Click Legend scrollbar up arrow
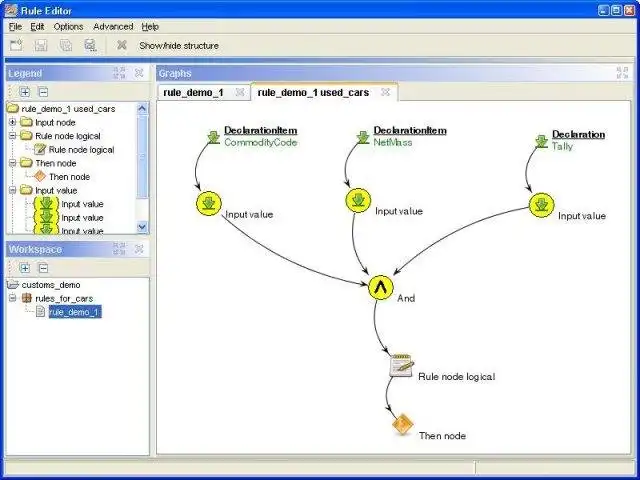 142,108
